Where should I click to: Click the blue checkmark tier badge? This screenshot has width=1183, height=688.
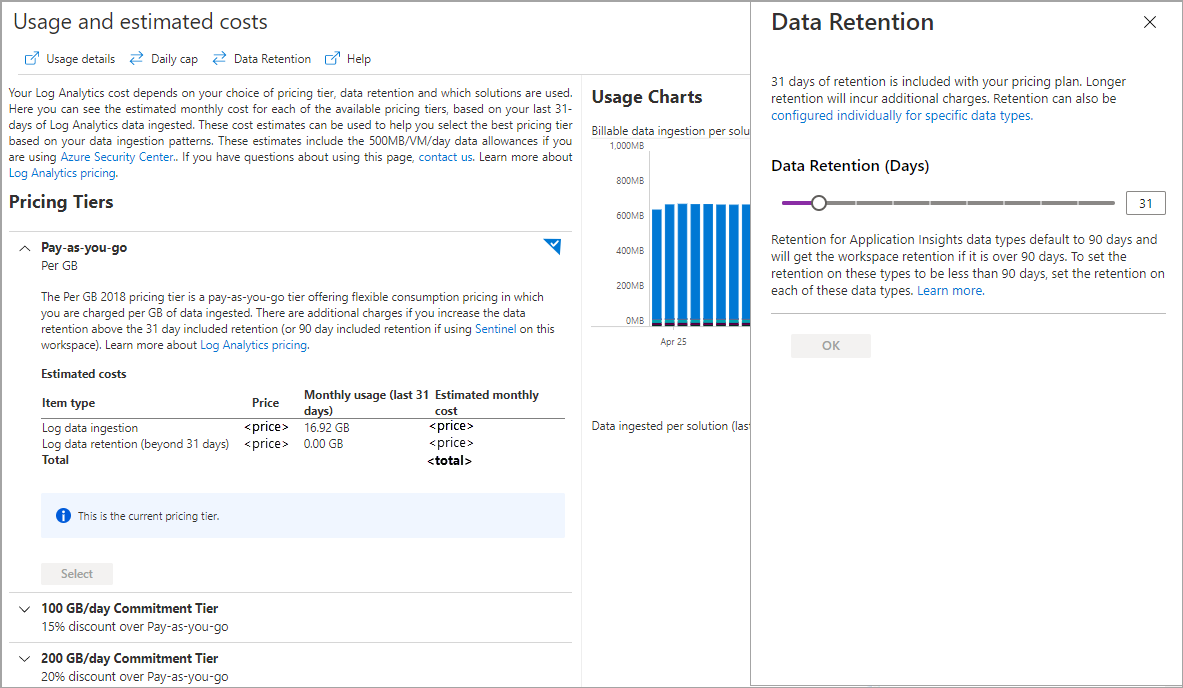(552, 246)
